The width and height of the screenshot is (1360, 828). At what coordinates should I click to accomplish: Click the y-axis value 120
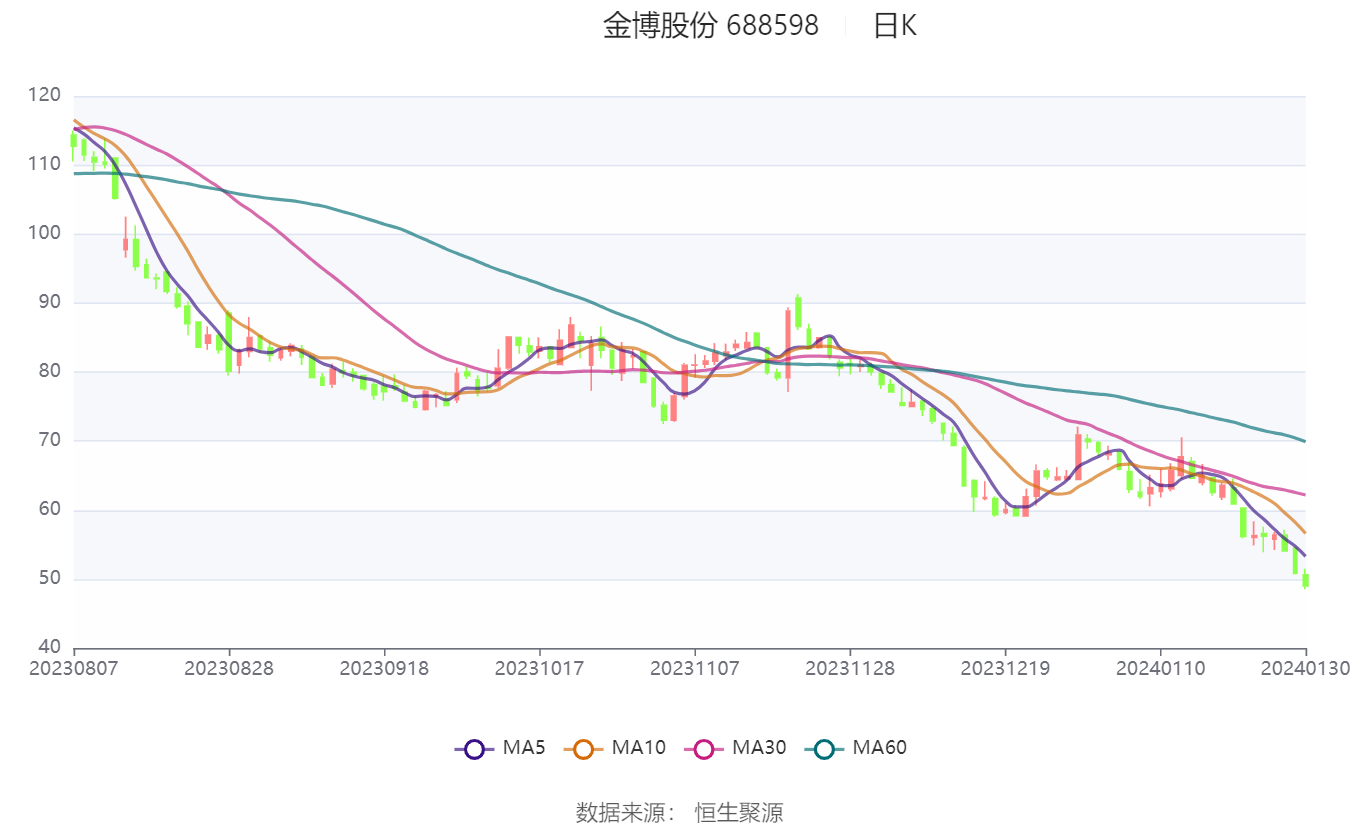click(45, 96)
